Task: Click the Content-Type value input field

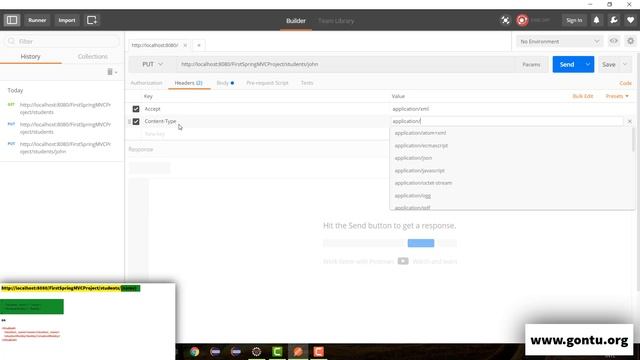Action: coord(506,121)
